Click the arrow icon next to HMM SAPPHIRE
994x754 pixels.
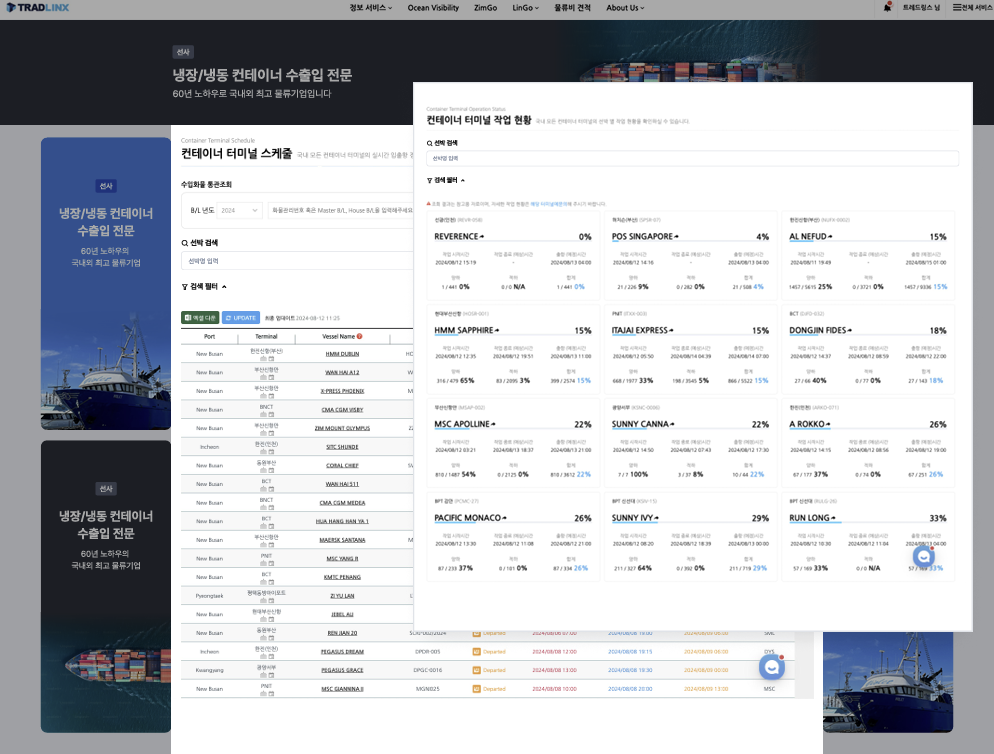pyautogui.click(x=497, y=330)
